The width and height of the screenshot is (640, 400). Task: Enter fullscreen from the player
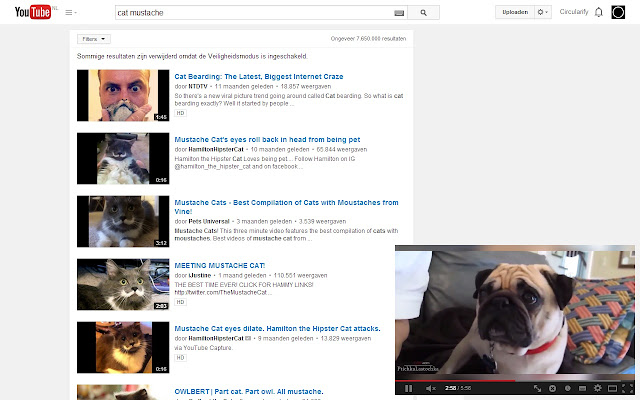tap(627, 388)
